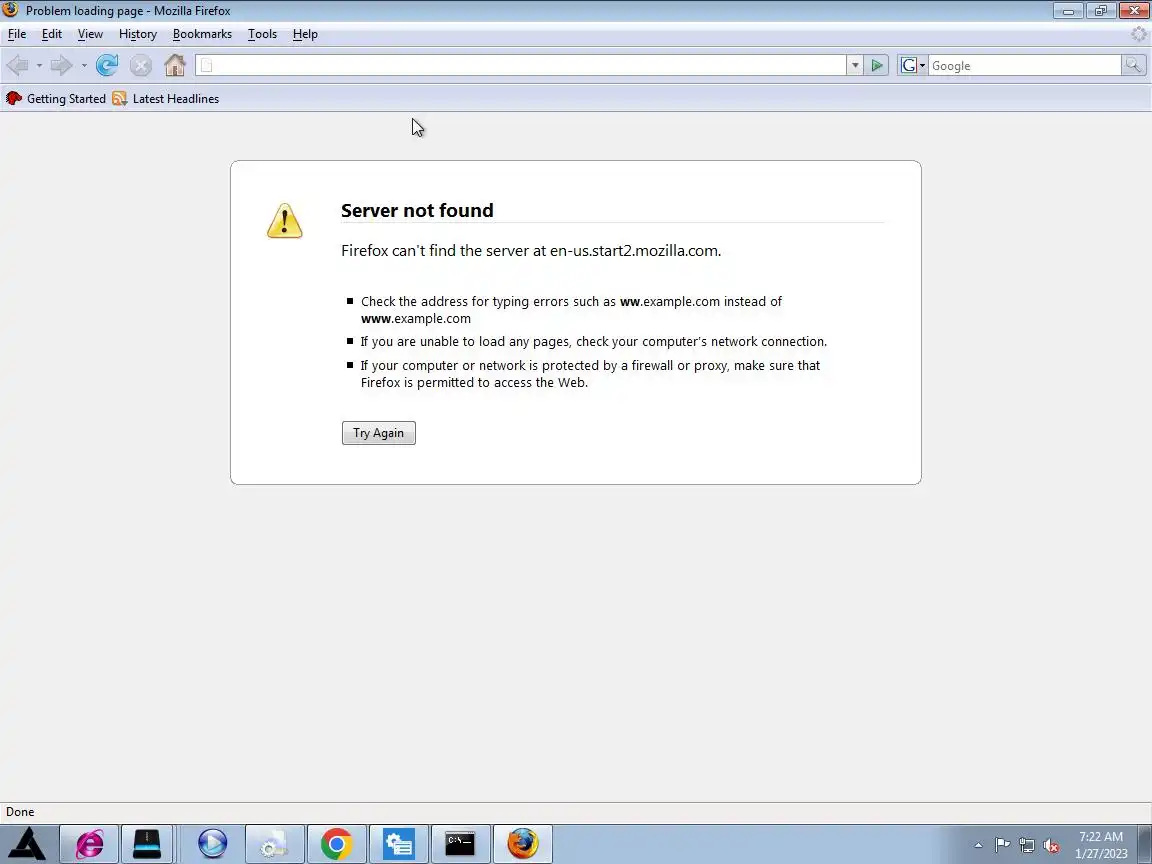Open the blue settings list taskbar app
This screenshot has height=864, width=1152.
pyautogui.click(x=398, y=843)
